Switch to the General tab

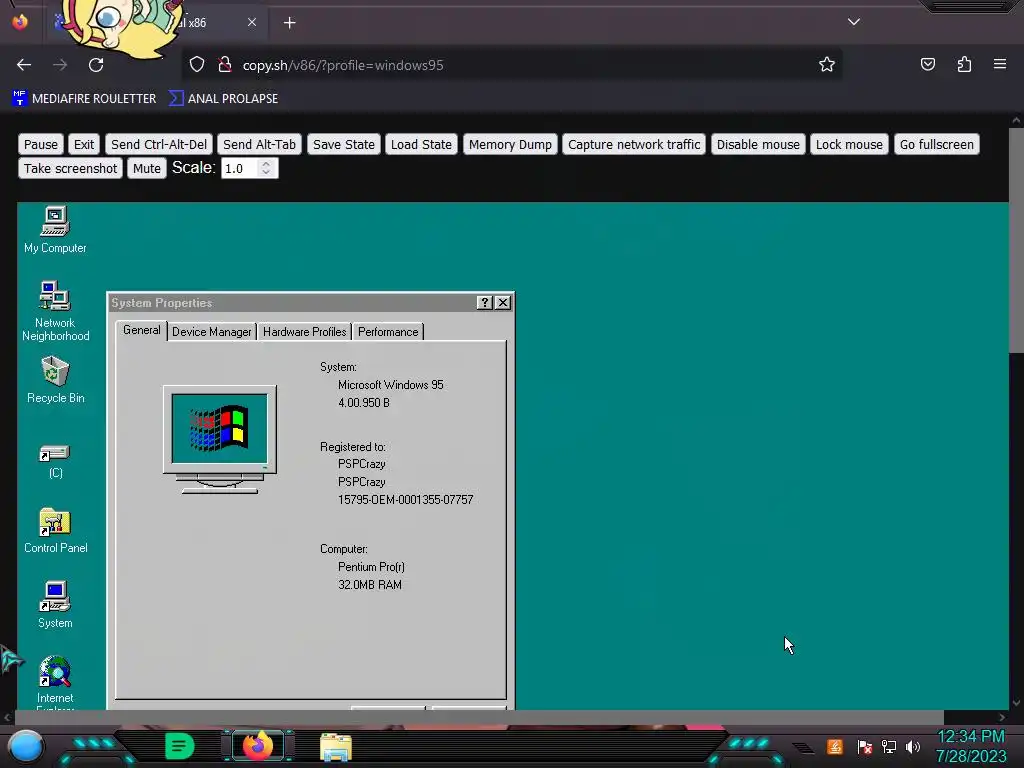142,330
